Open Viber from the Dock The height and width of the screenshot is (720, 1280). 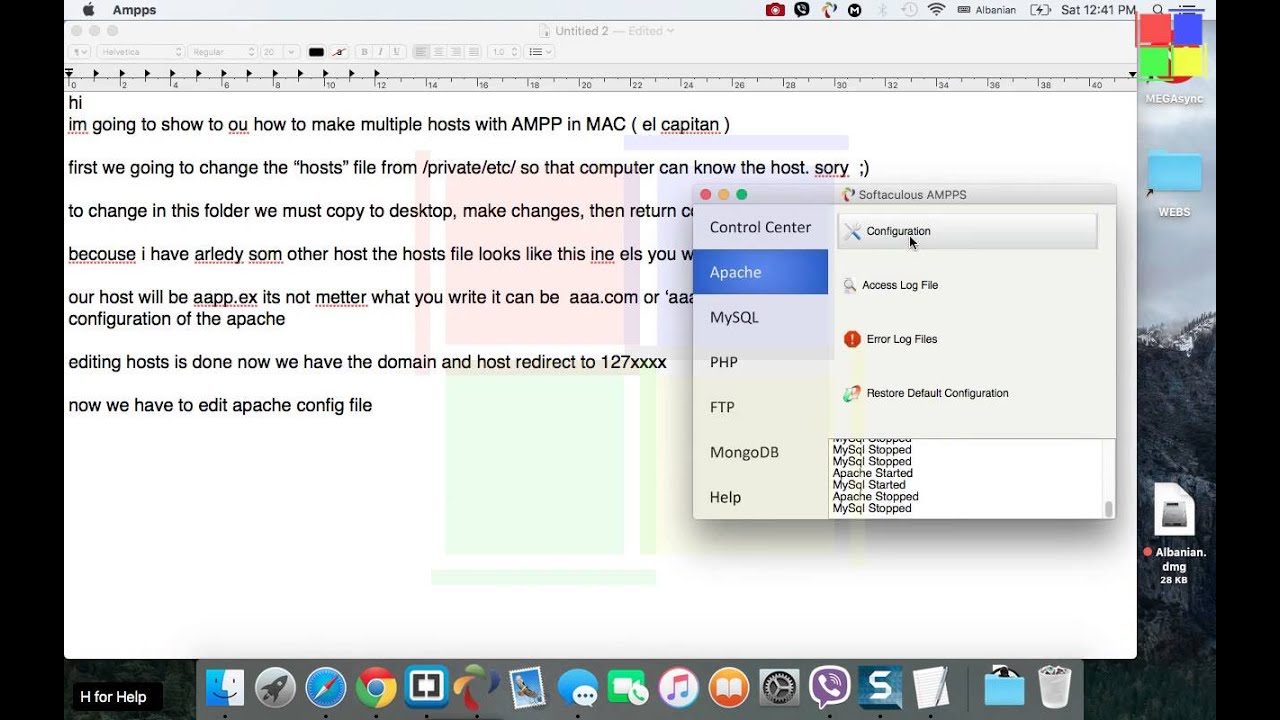(x=830, y=688)
